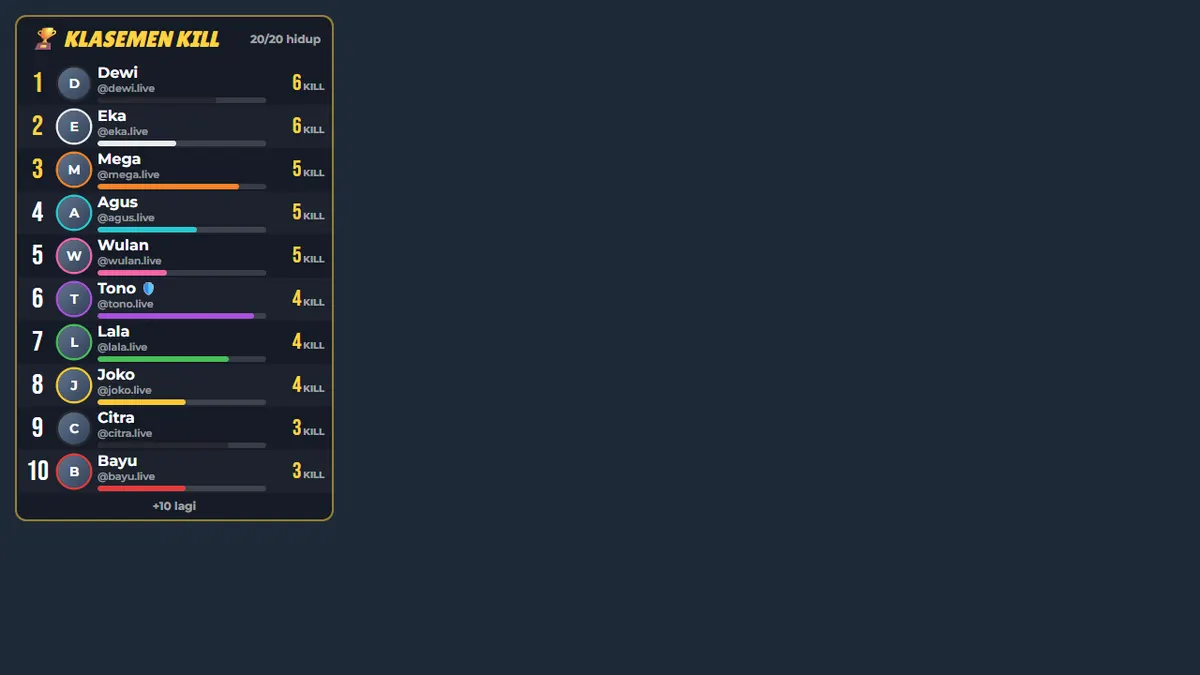Open the @citra.live handle
The height and width of the screenshot is (675, 1200).
point(125,433)
